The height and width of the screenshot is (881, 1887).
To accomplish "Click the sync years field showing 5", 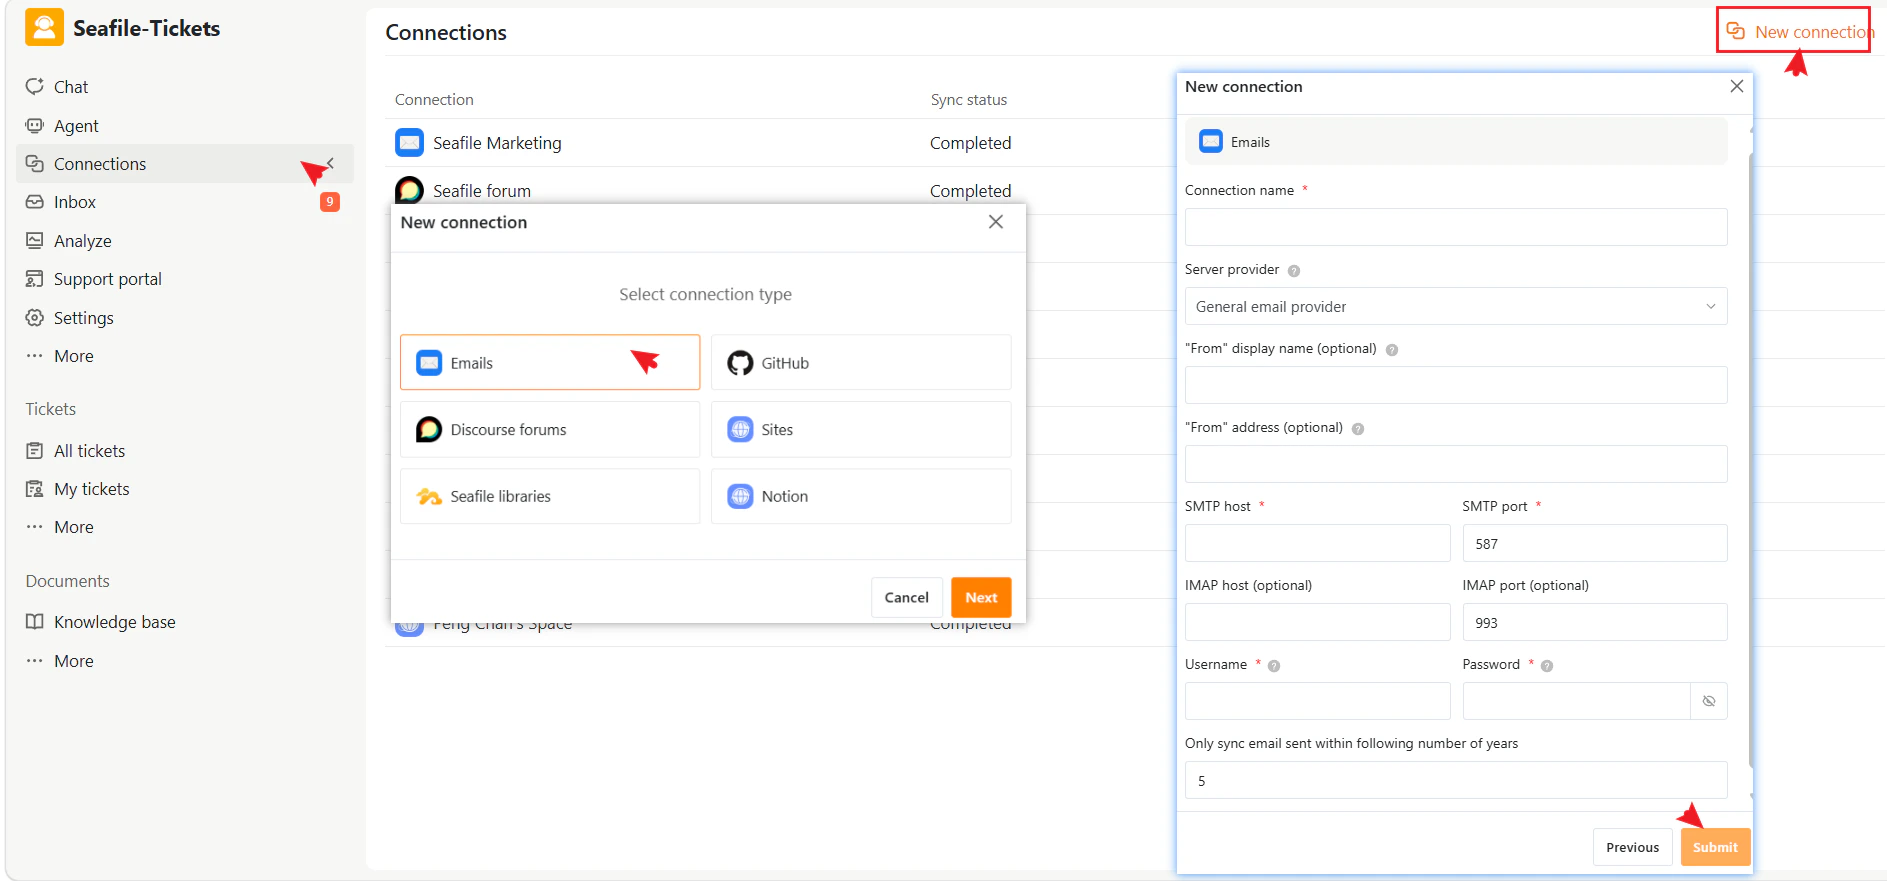I will coord(1456,780).
